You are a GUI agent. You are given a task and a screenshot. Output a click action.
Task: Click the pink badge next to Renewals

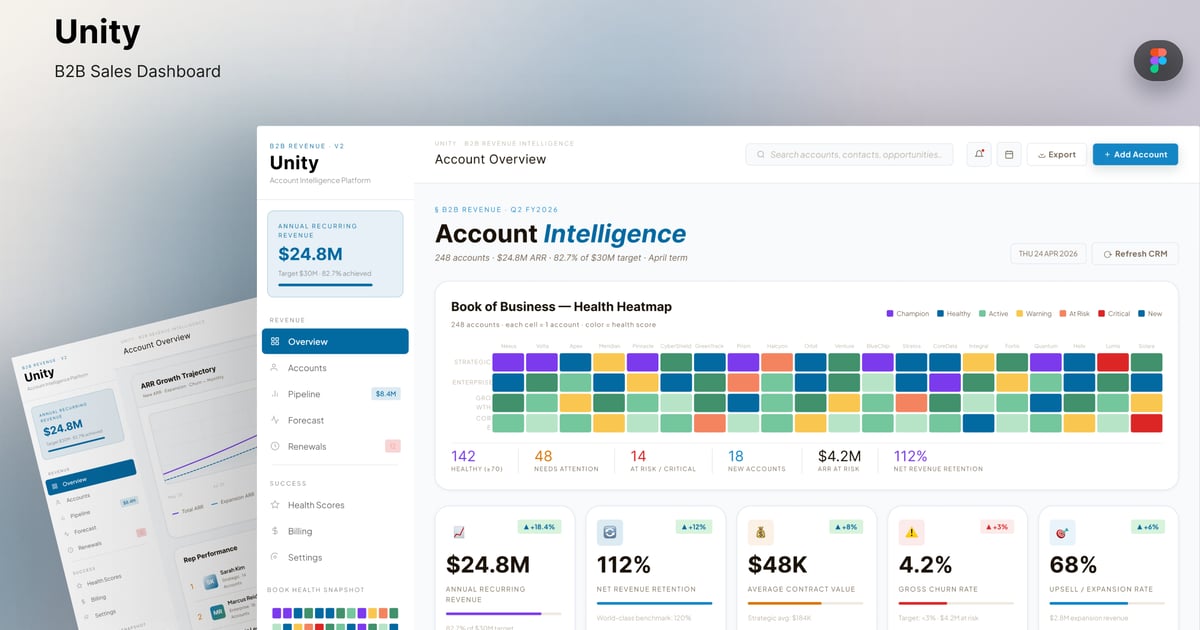pyautogui.click(x=393, y=446)
